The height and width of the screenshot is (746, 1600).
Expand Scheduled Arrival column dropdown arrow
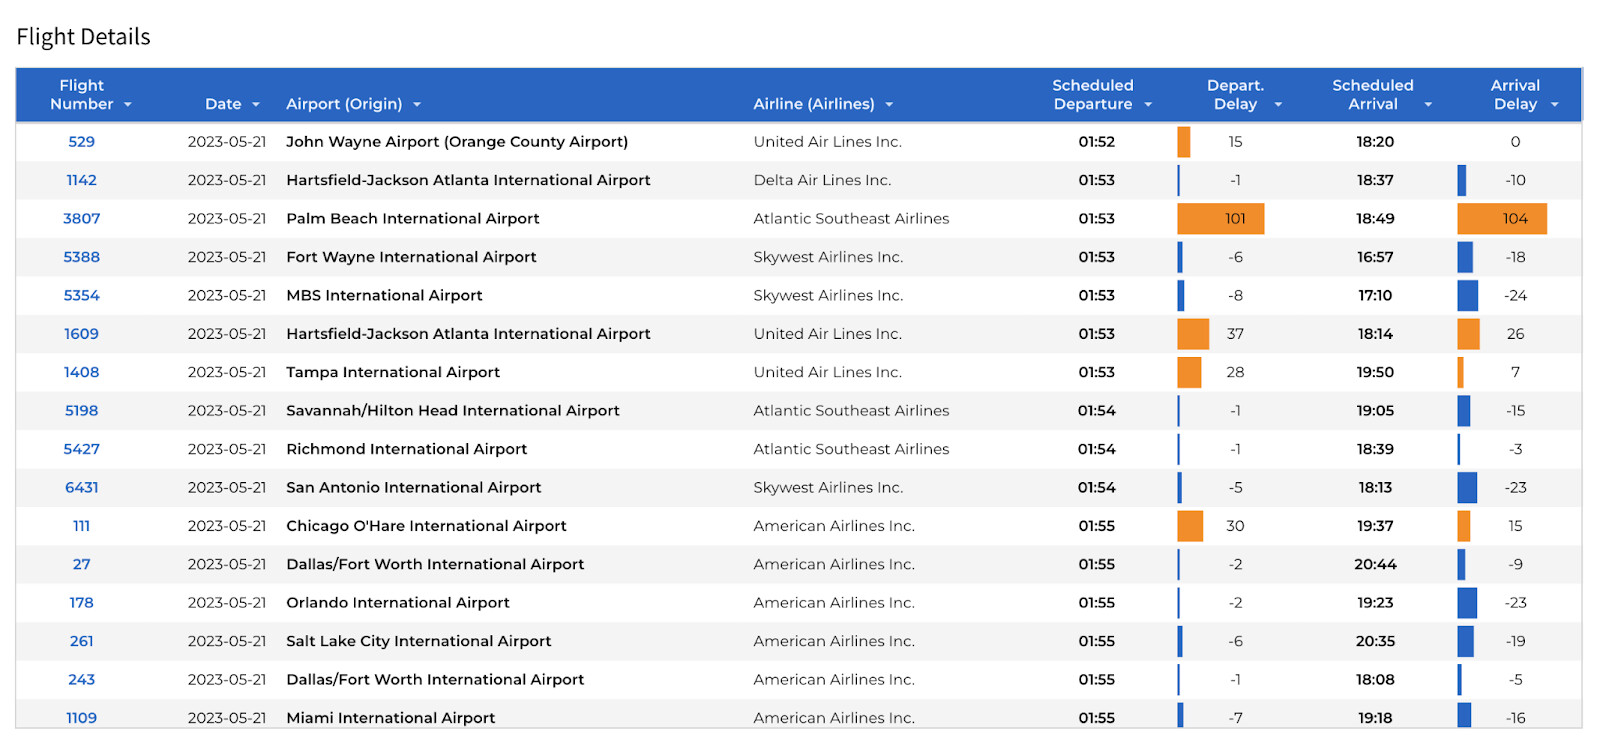pyautogui.click(x=1428, y=105)
